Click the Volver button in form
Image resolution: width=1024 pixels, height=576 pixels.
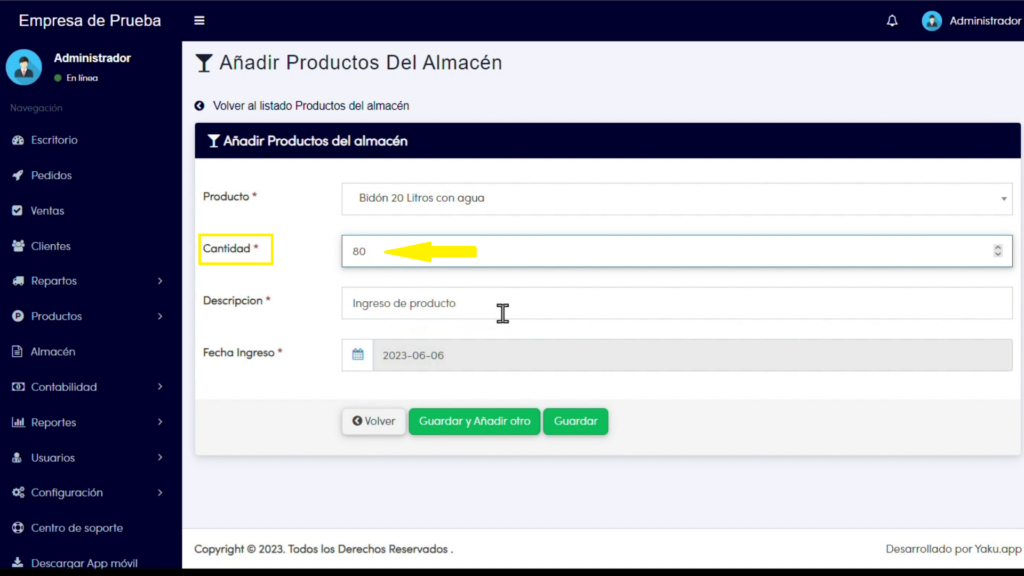tap(374, 421)
